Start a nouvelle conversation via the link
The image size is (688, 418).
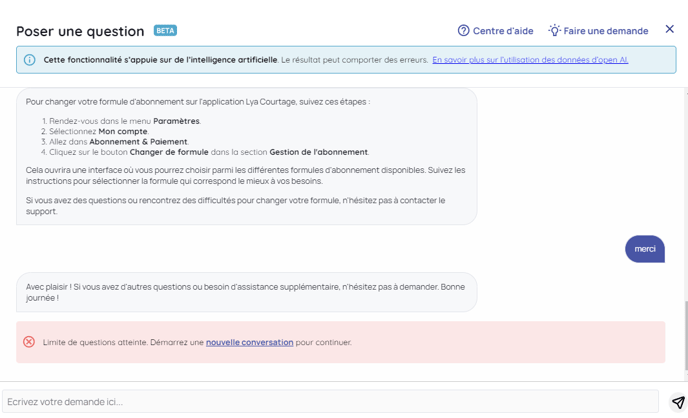(249, 342)
